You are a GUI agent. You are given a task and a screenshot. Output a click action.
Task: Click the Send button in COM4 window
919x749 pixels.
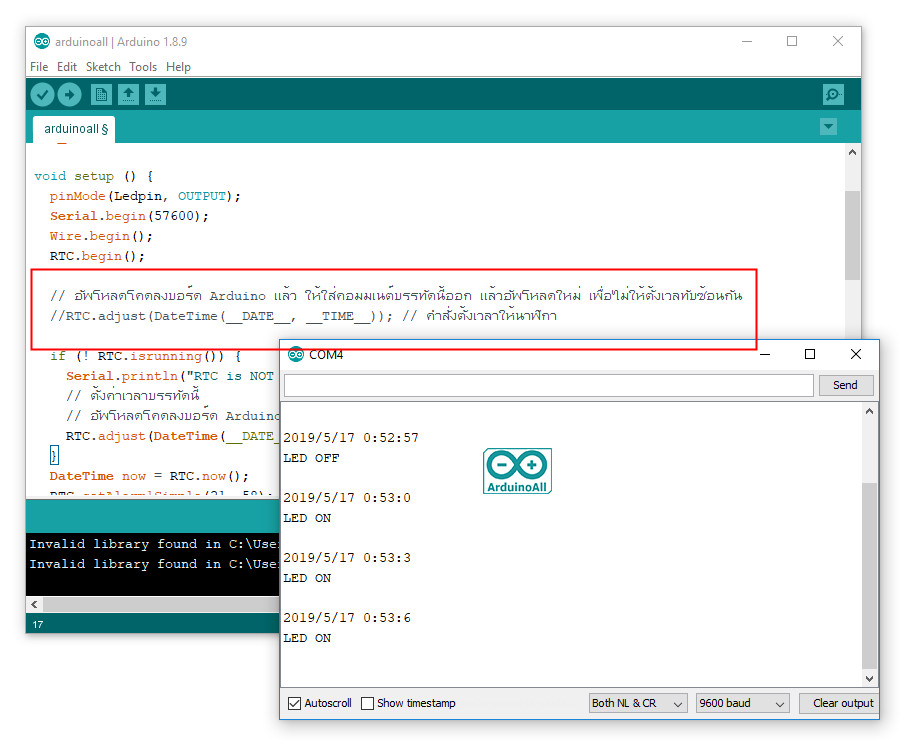[x=845, y=385]
